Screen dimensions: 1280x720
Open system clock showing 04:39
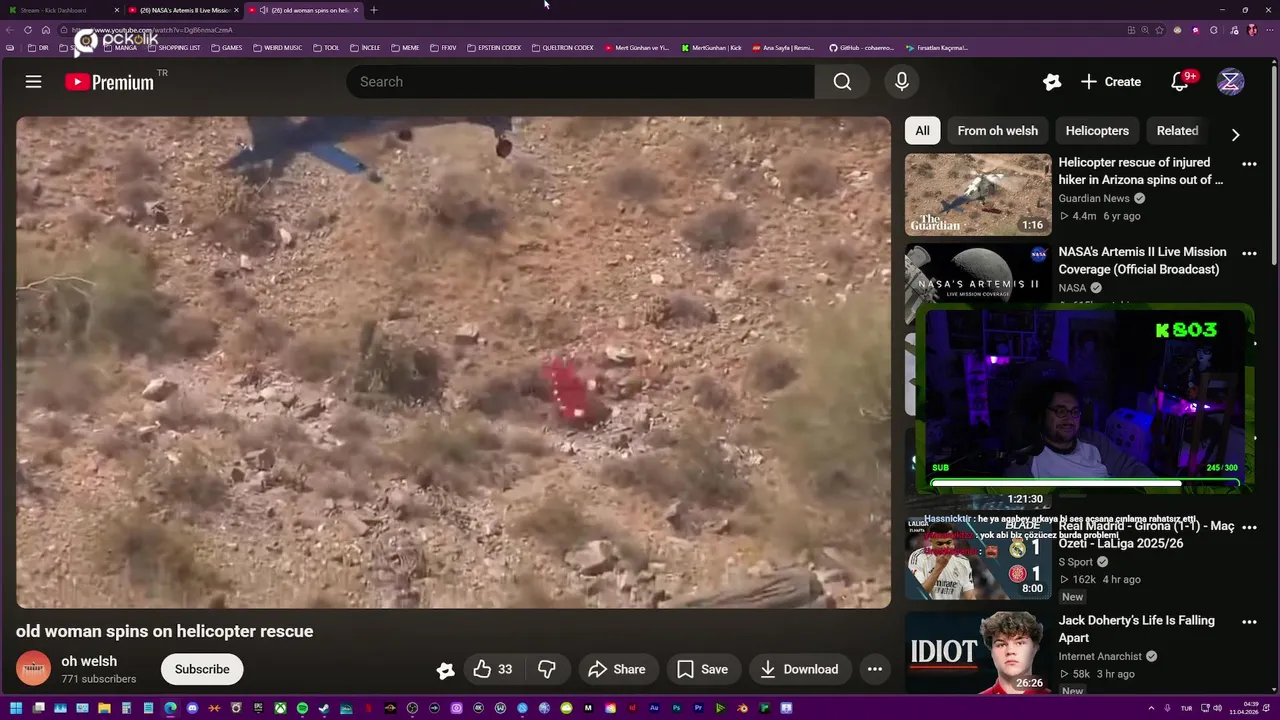1245,708
